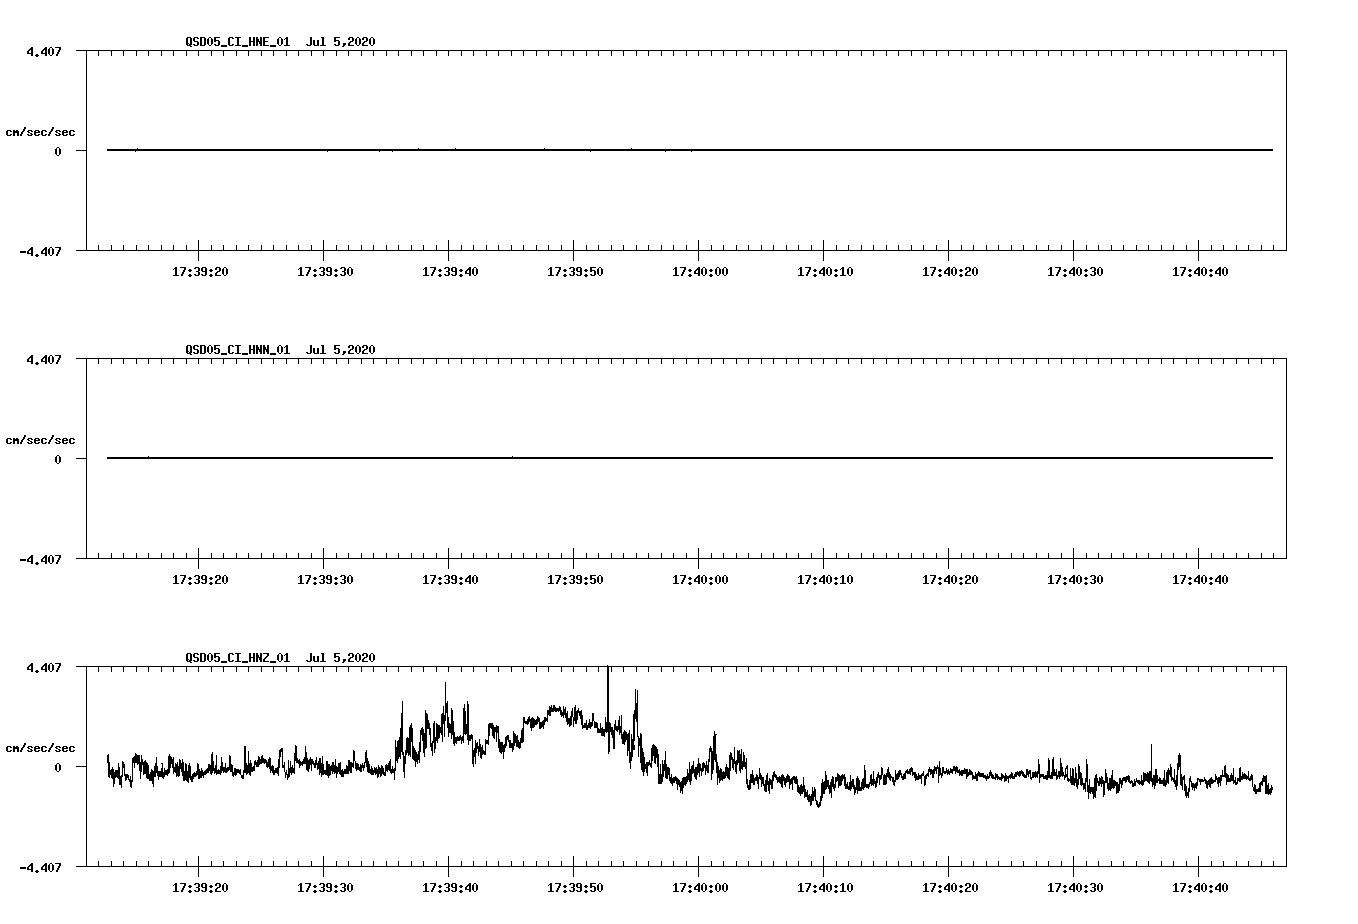Click 17:39:50 time label on HNE axis
Screen dimensions: 1358x924
coord(575,271)
